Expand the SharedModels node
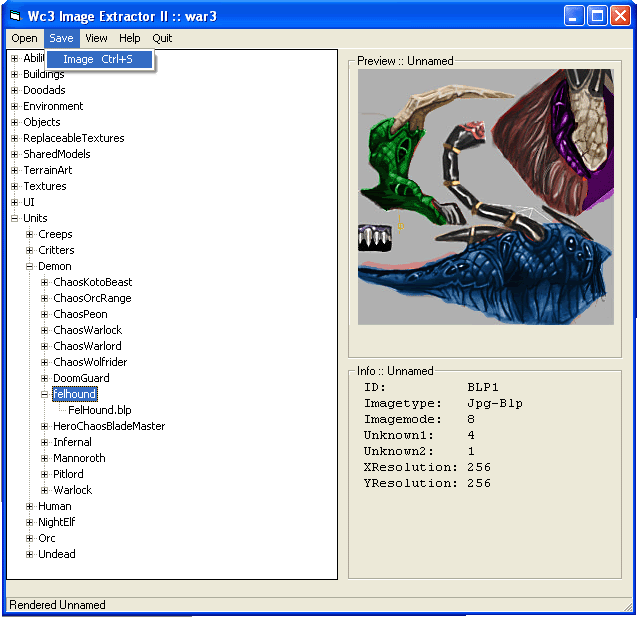The width and height of the screenshot is (638, 618). (15, 155)
